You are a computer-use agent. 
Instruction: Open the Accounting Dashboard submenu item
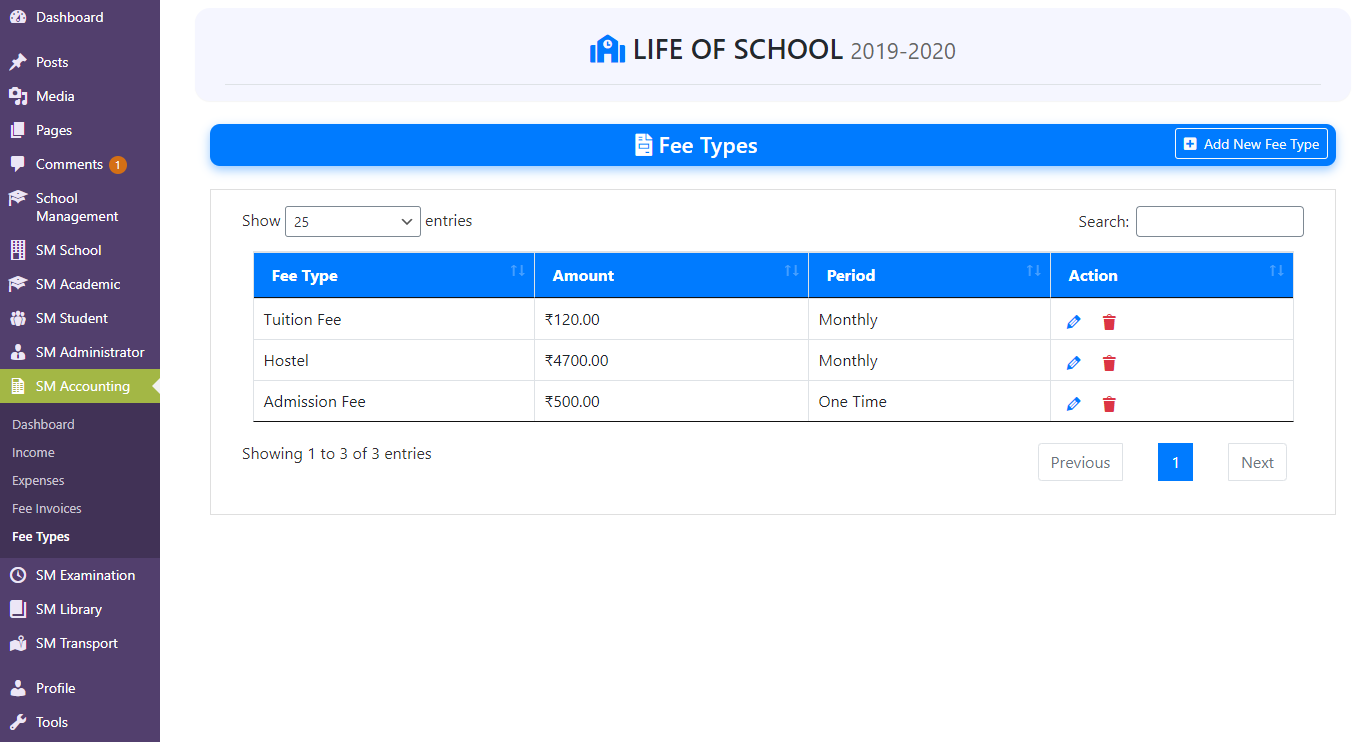[43, 425]
